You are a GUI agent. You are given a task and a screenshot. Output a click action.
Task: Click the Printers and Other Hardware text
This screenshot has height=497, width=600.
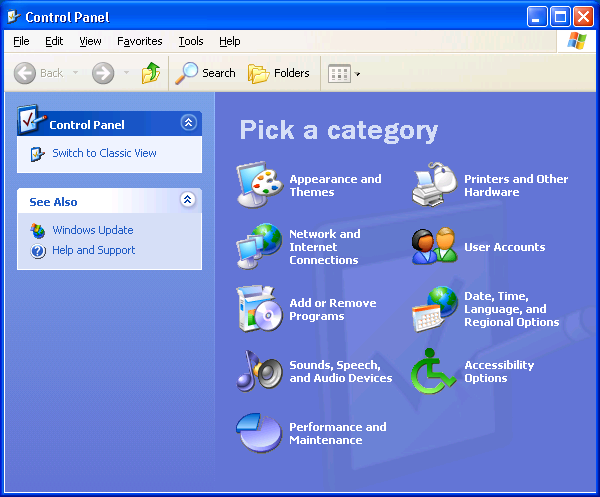(516, 186)
